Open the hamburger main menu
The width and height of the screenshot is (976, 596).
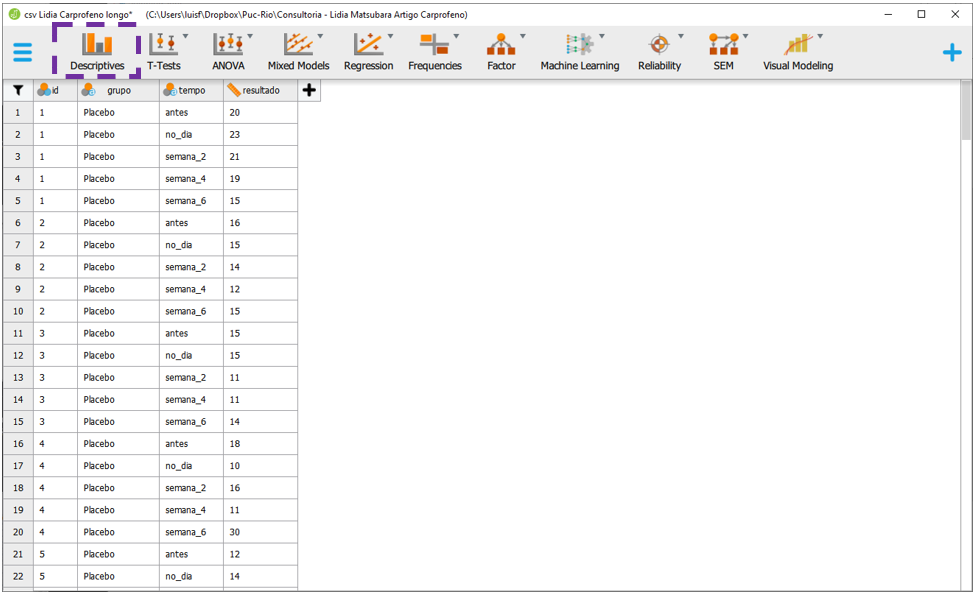(x=22, y=53)
